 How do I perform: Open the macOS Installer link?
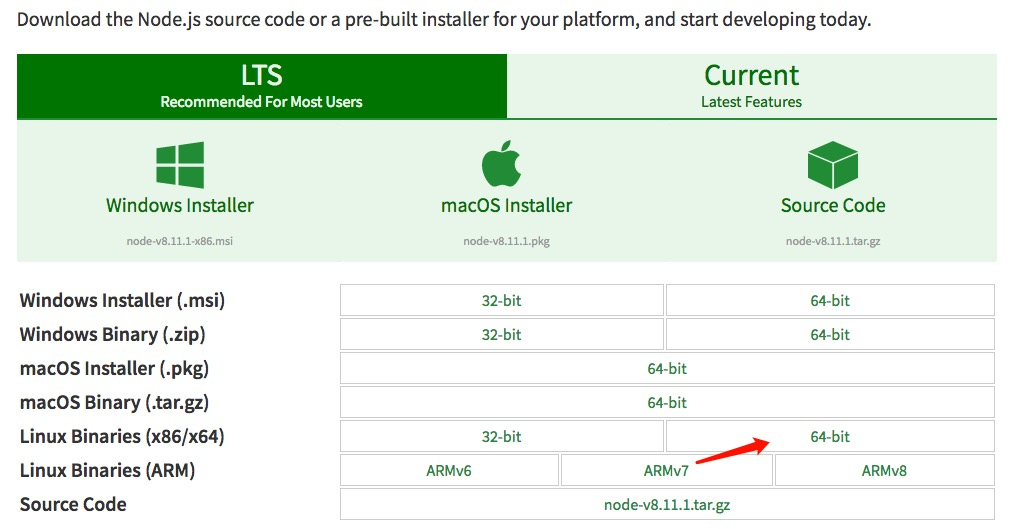click(506, 205)
